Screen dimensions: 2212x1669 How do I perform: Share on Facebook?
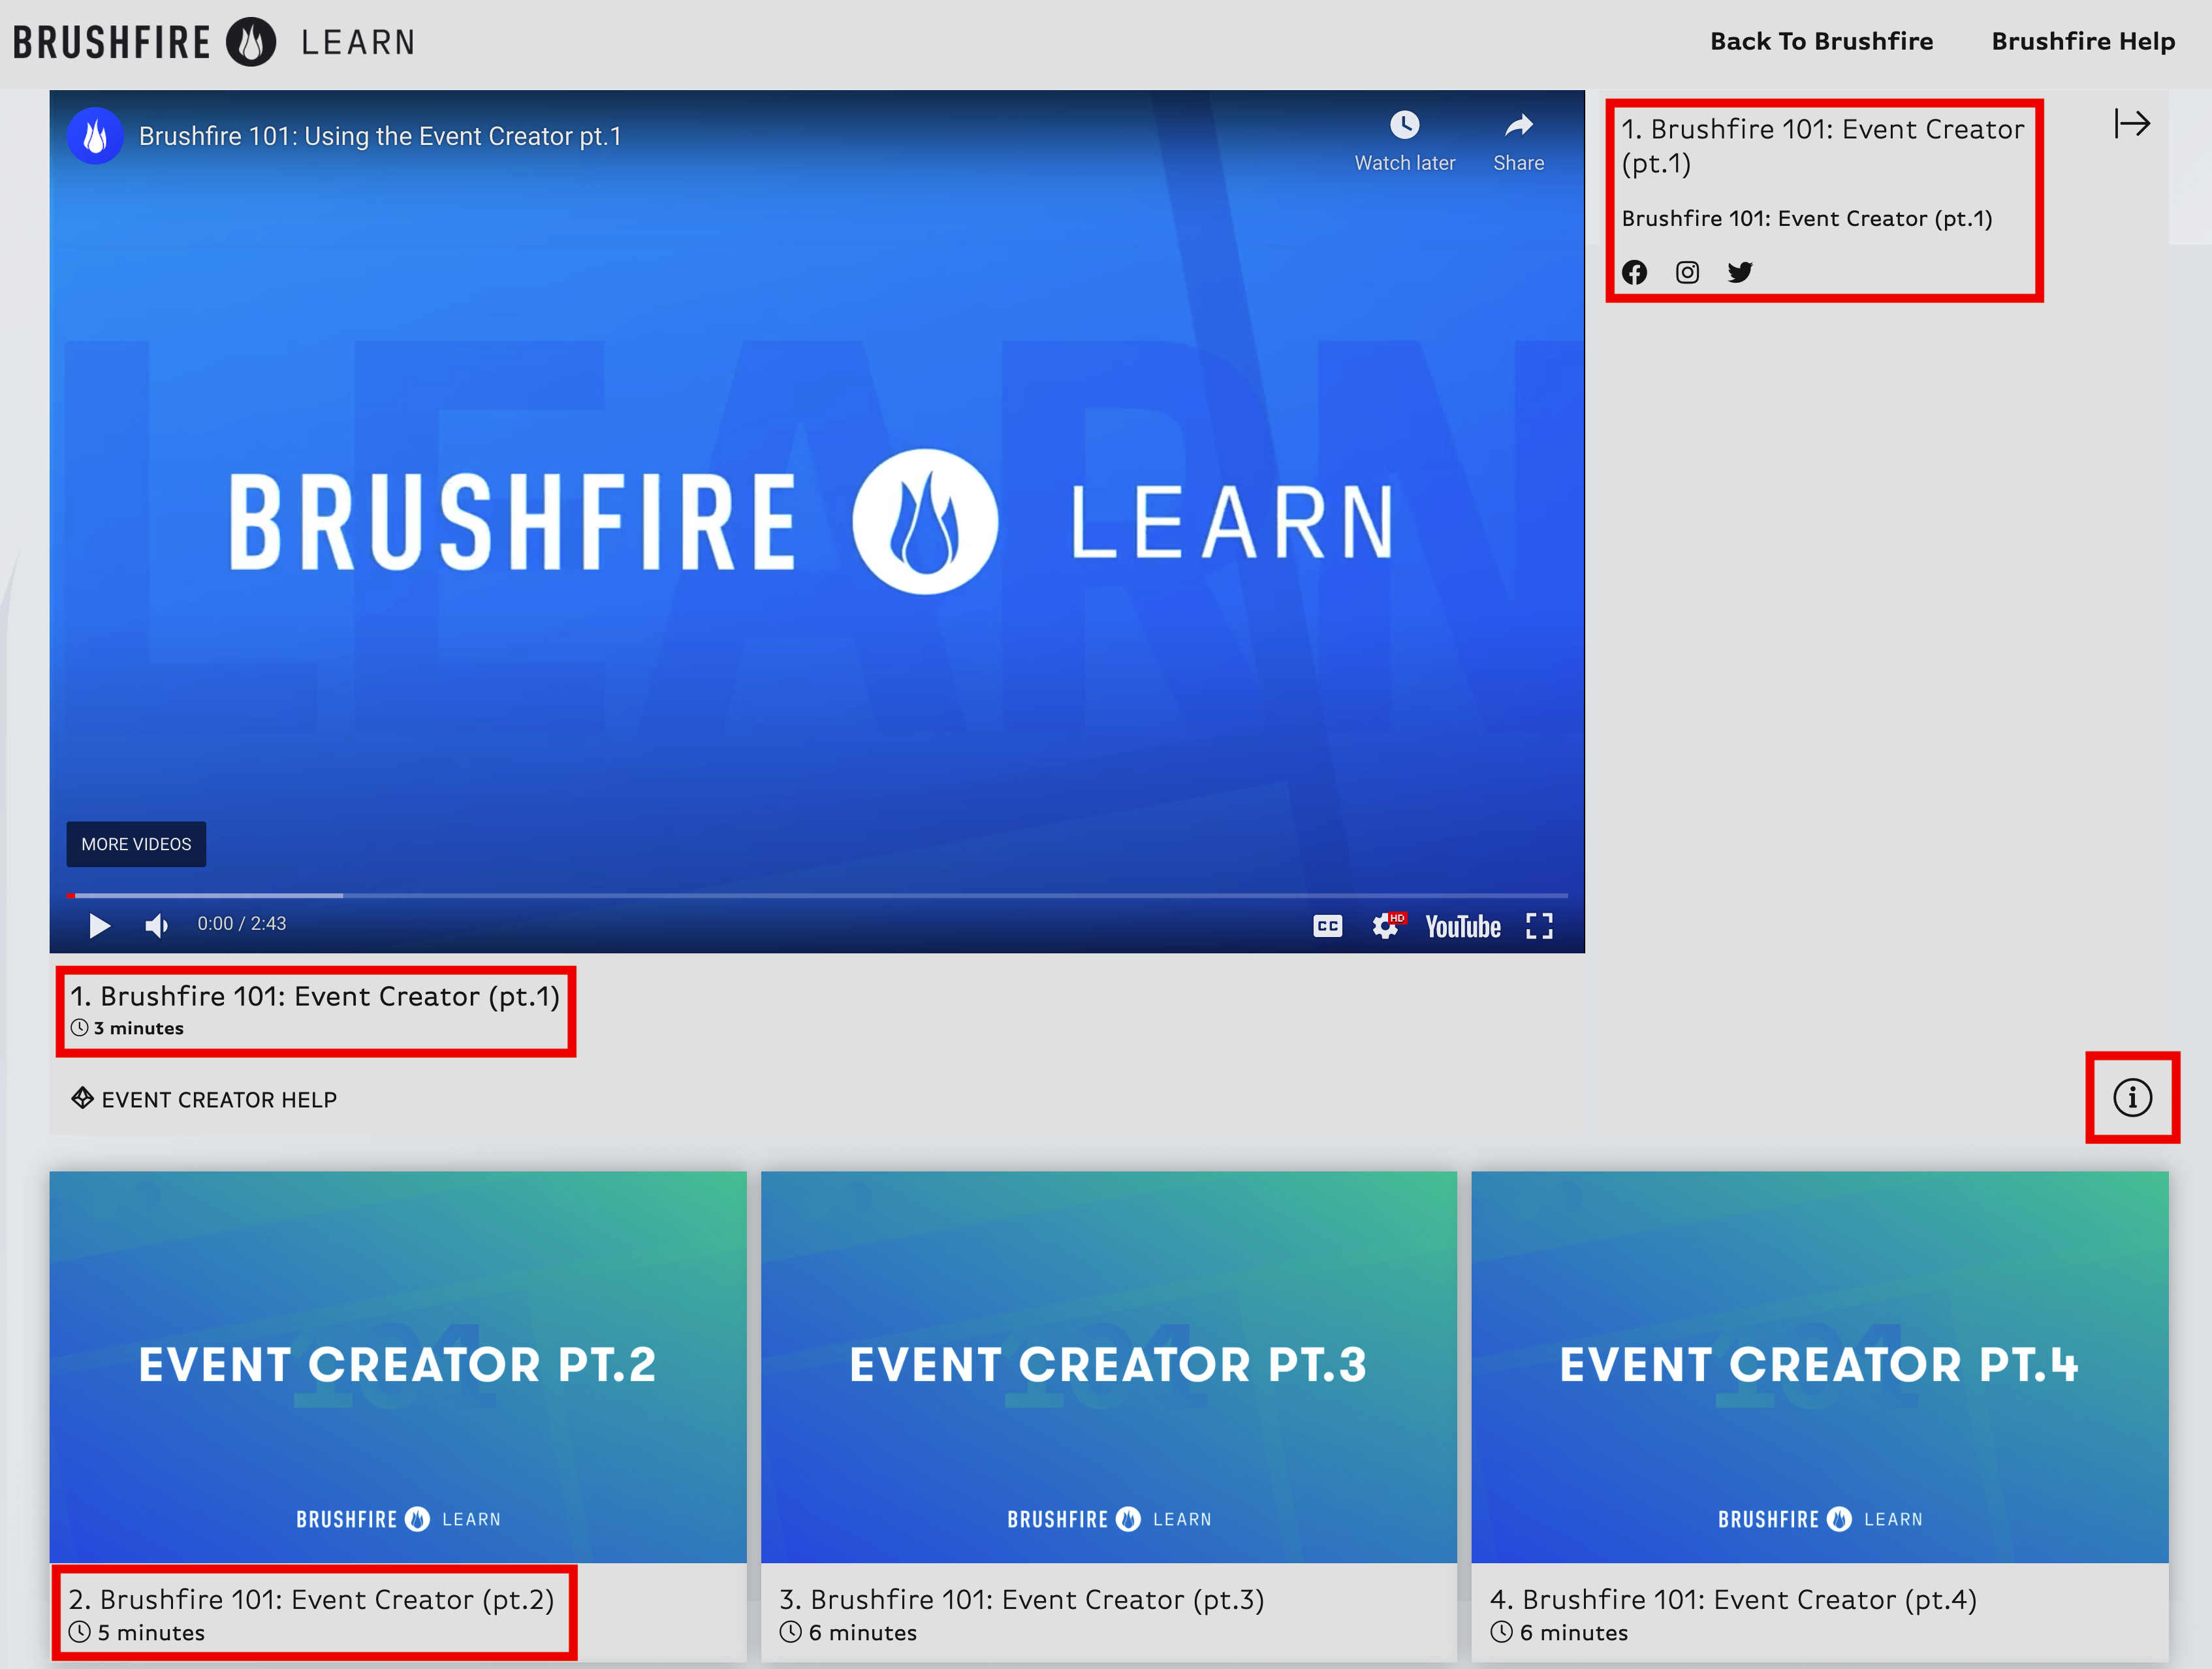(x=1634, y=272)
